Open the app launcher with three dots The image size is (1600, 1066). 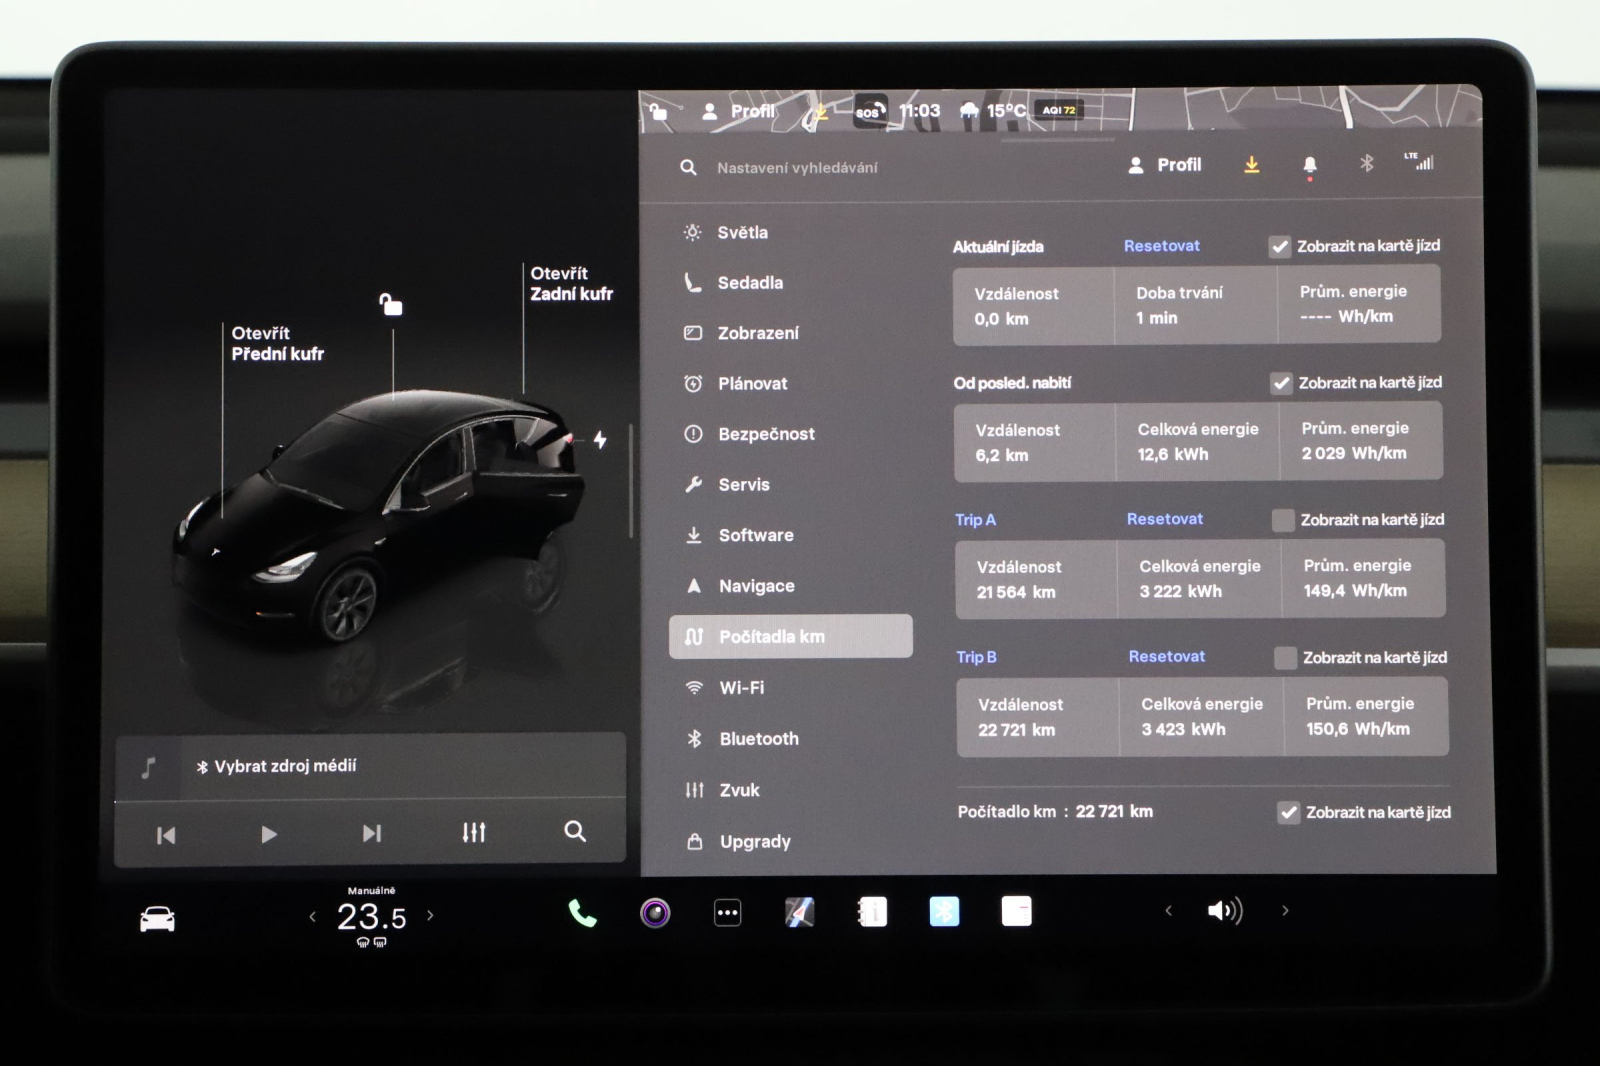click(727, 912)
